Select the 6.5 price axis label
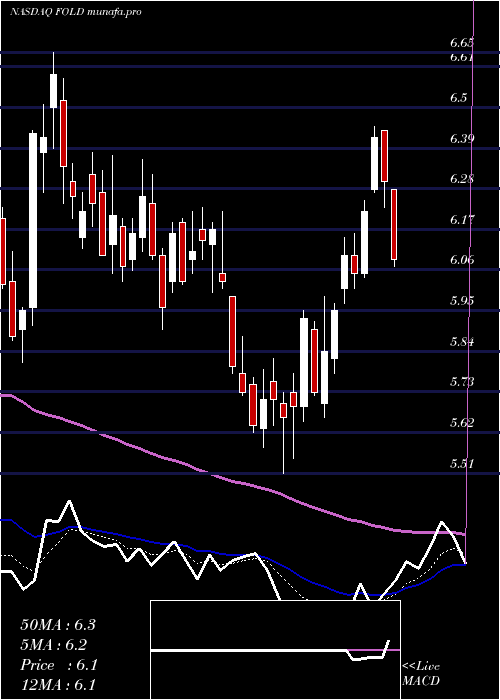500x700 pixels. (458, 98)
